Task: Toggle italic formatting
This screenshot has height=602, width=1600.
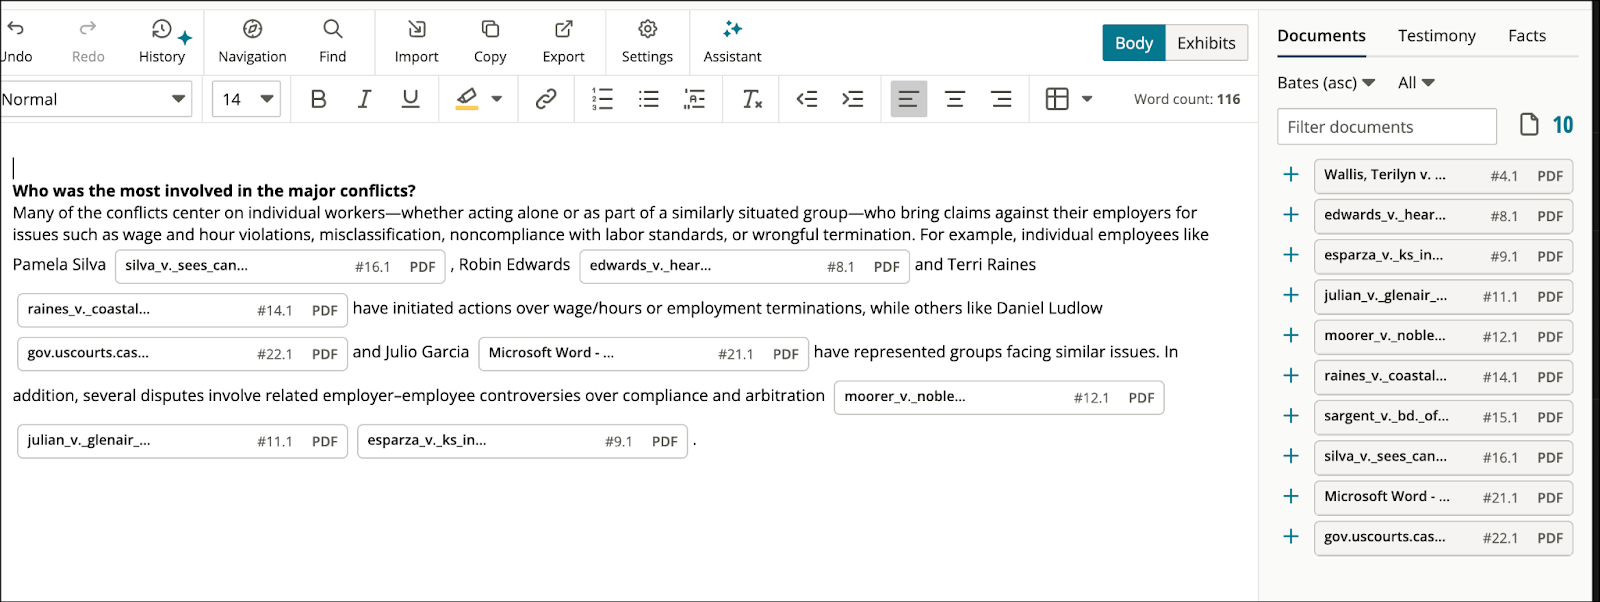Action: tap(364, 99)
